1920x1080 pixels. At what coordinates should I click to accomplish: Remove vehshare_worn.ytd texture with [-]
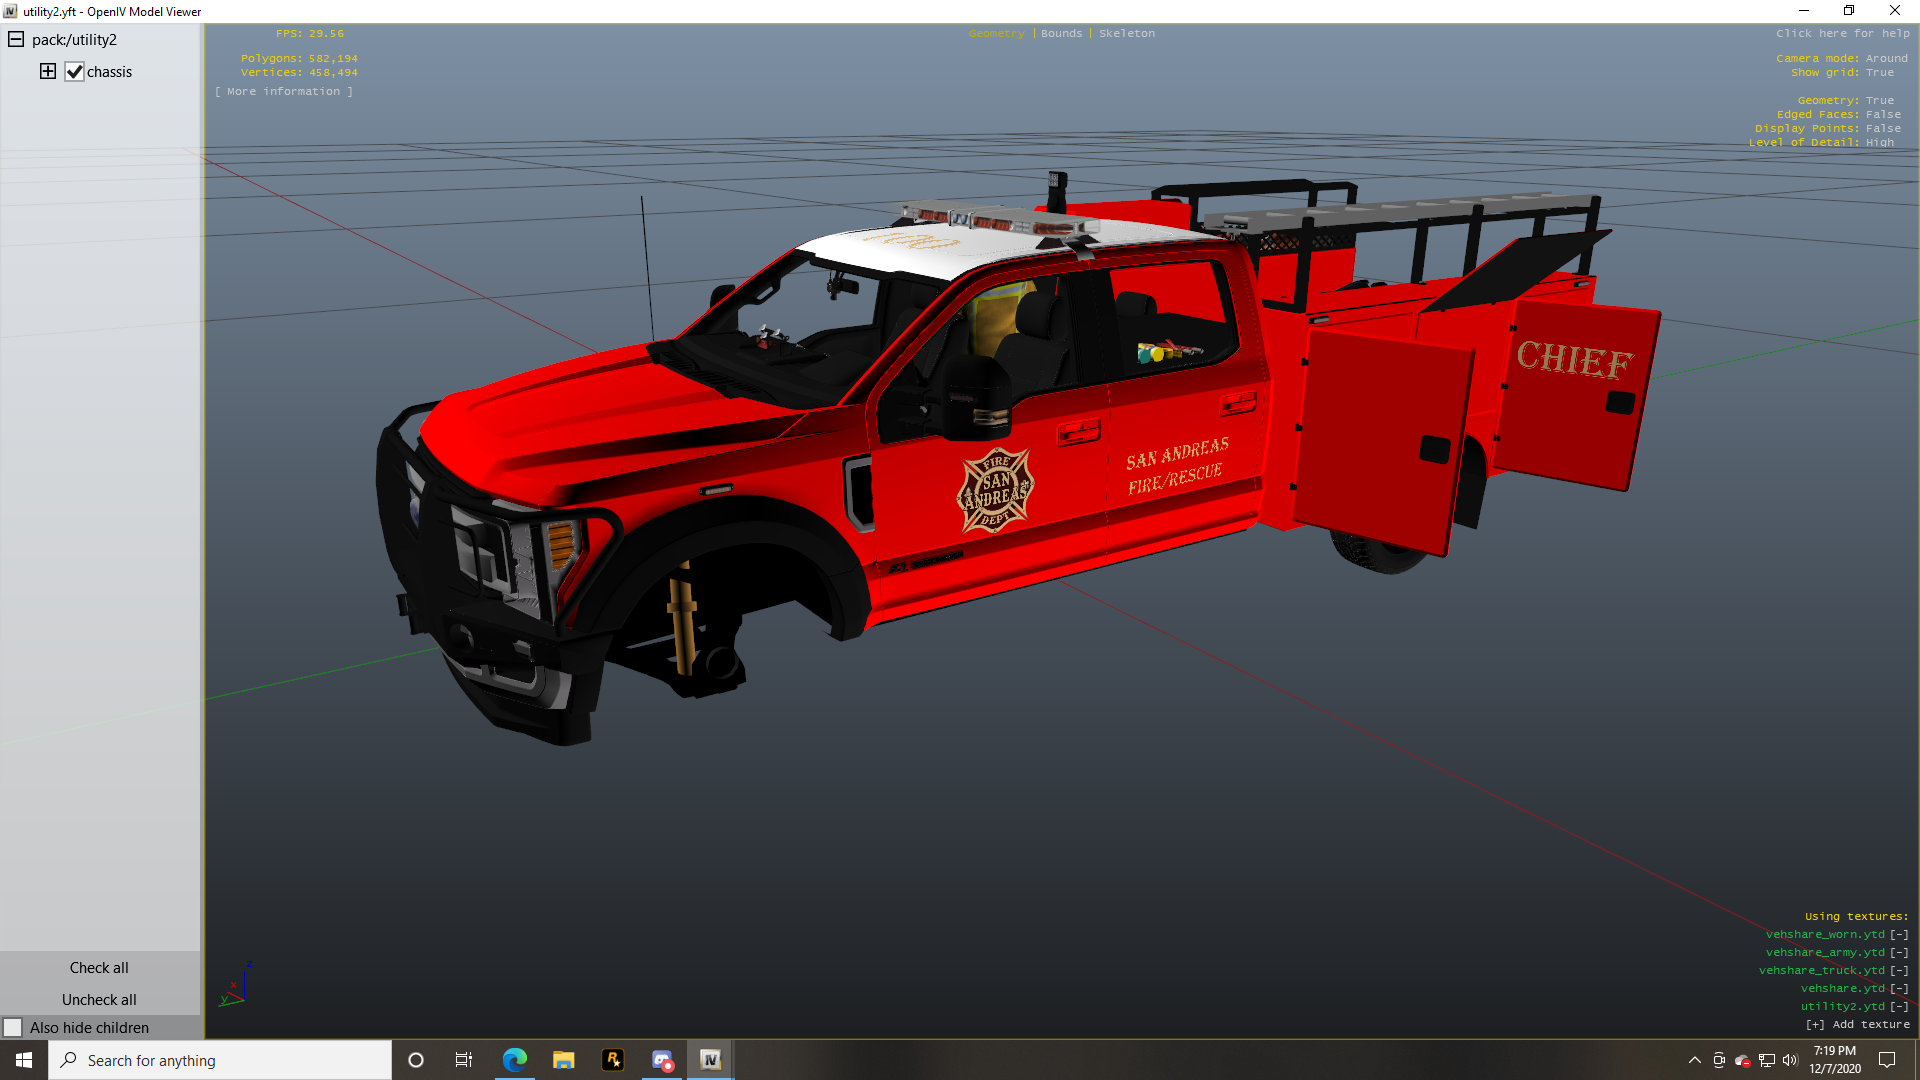pyautogui.click(x=1899, y=934)
